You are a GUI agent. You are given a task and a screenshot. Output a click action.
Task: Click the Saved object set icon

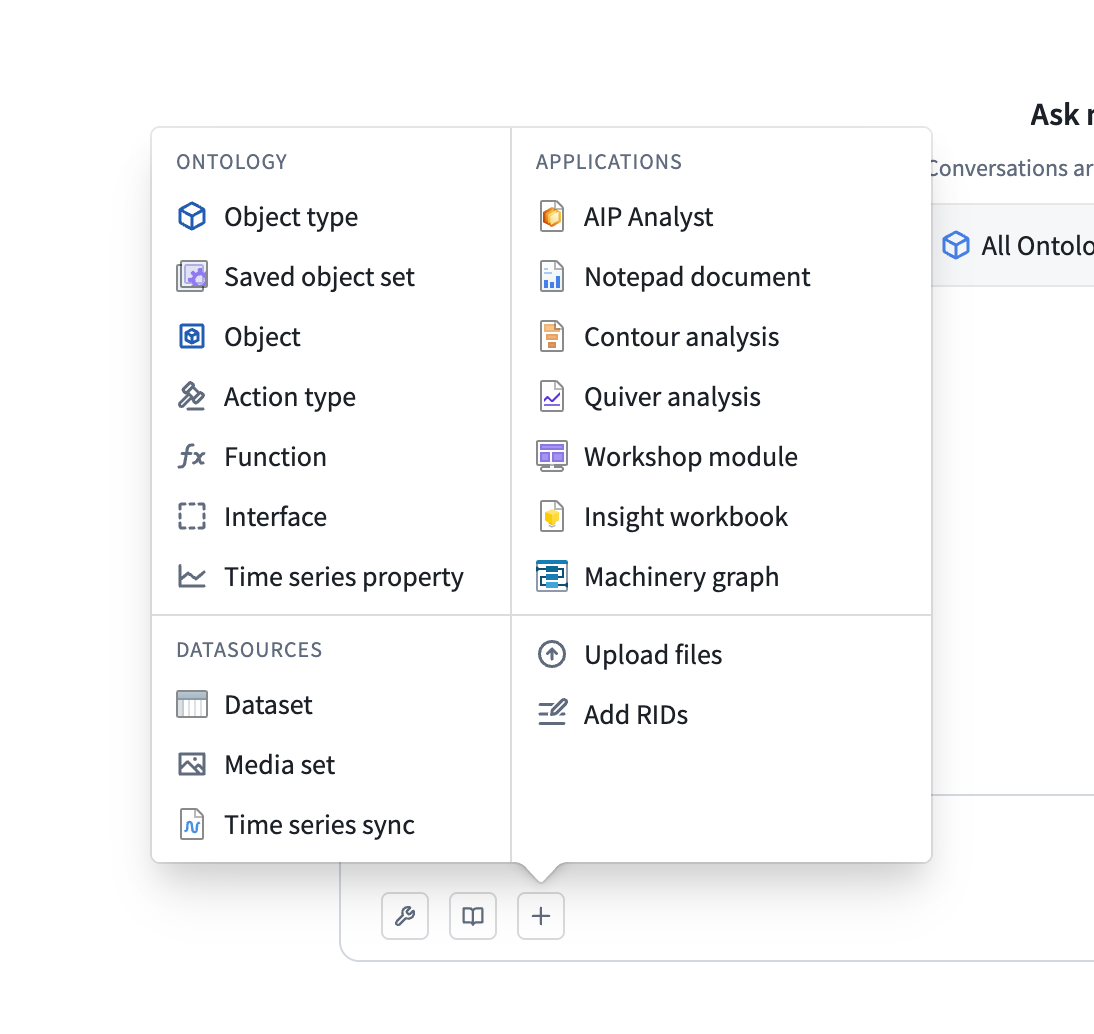pyautogui.click(x=192, y=276)
